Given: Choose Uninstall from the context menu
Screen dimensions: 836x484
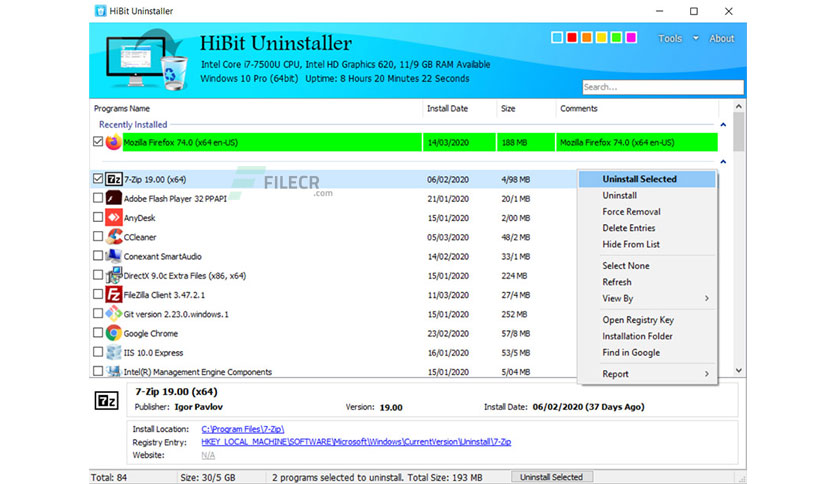Looking at the screenshot, I should point(647,196).
